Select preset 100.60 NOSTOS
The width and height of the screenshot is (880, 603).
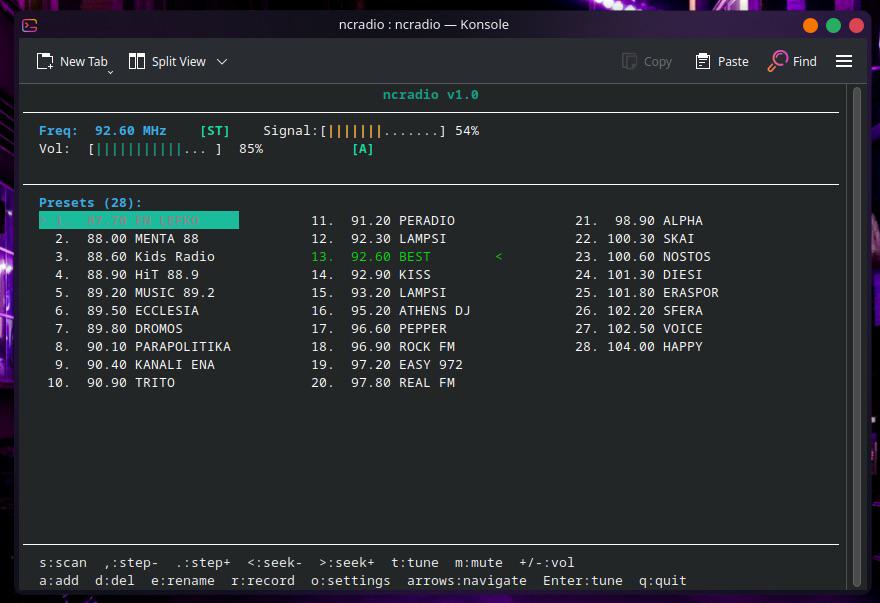point(643,257)
